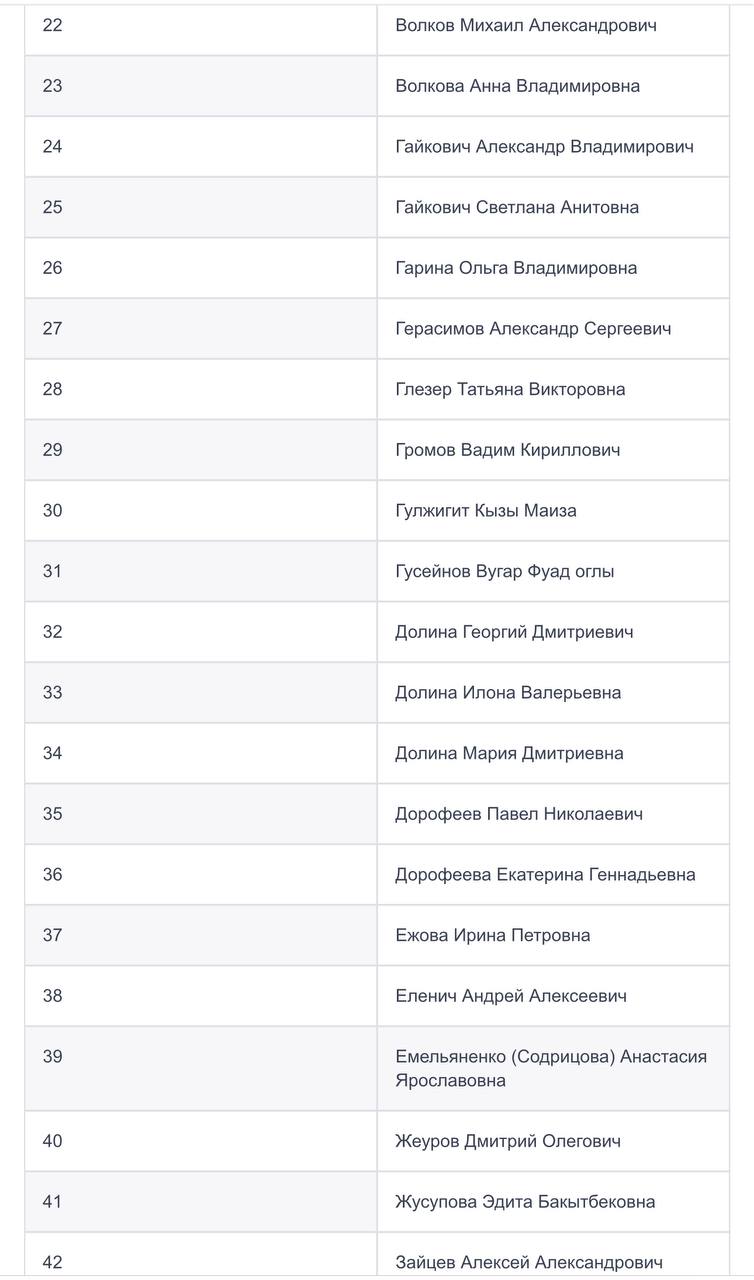Viewport: 754px width, 1280px height.
Task: Select Гайкович Светлана Анитовна cell
Action: pos(517,207)
